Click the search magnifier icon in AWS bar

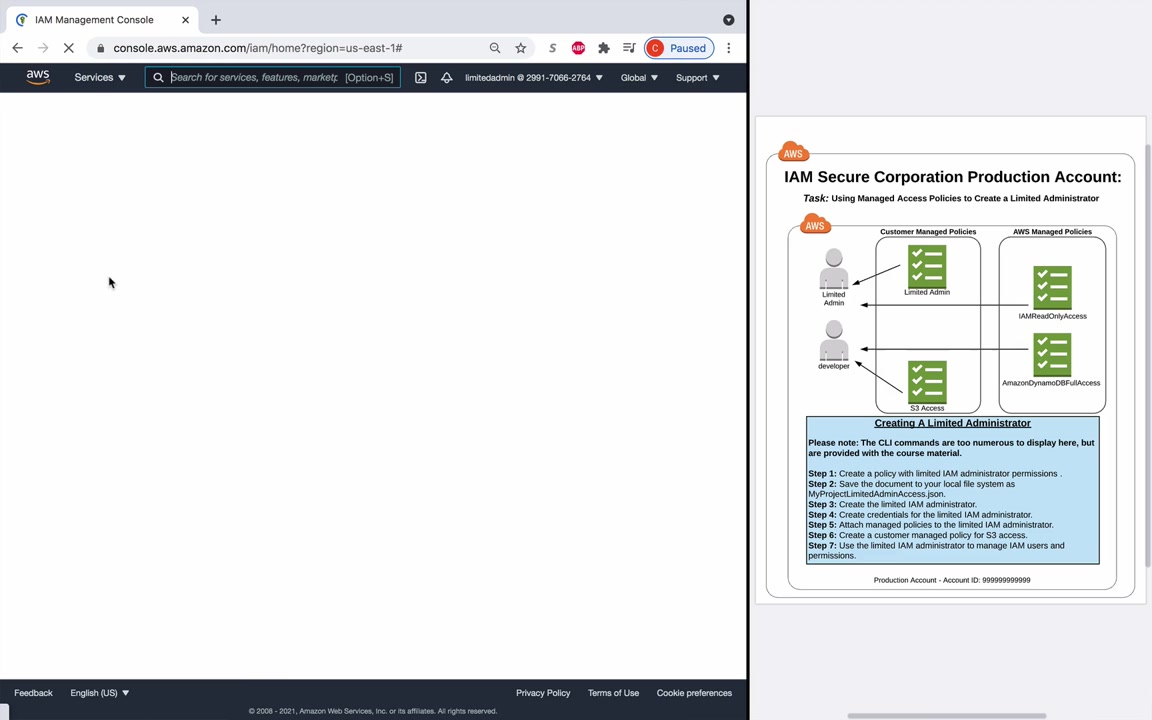tap(158, 77)
